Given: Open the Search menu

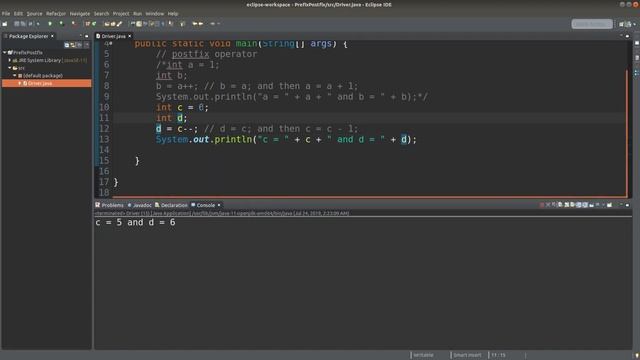Looking at the screenshot, I should point(102,13).
